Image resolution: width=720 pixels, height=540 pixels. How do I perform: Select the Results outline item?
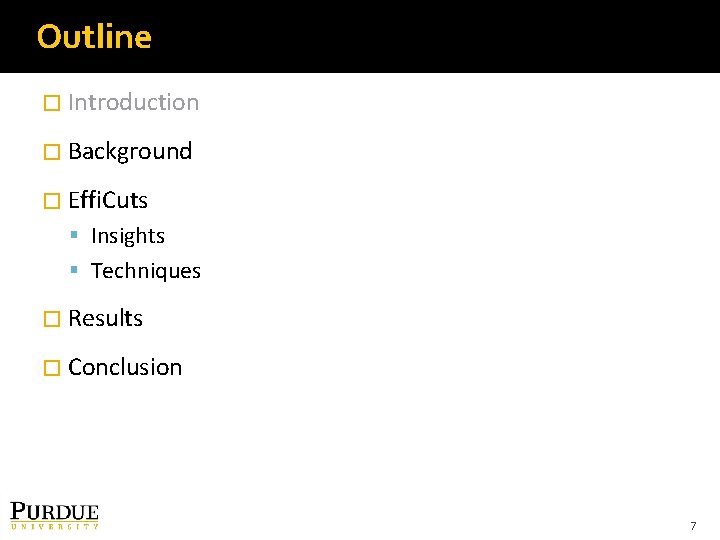[106, 318]
